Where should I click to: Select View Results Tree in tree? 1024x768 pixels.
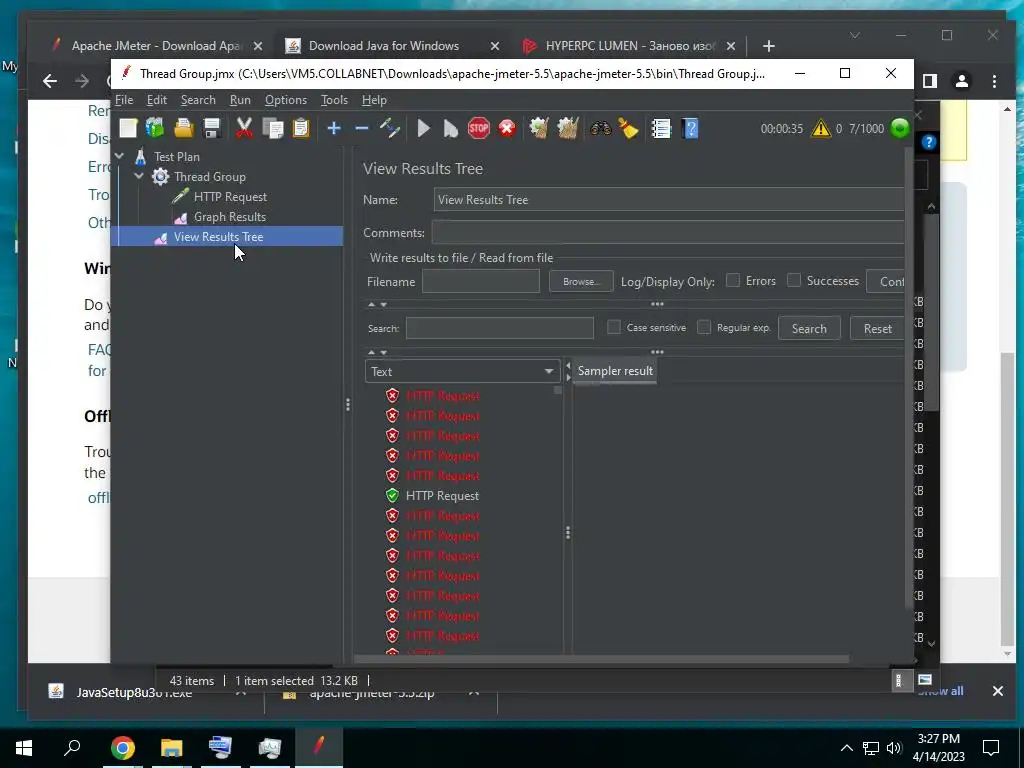[218, 237]
